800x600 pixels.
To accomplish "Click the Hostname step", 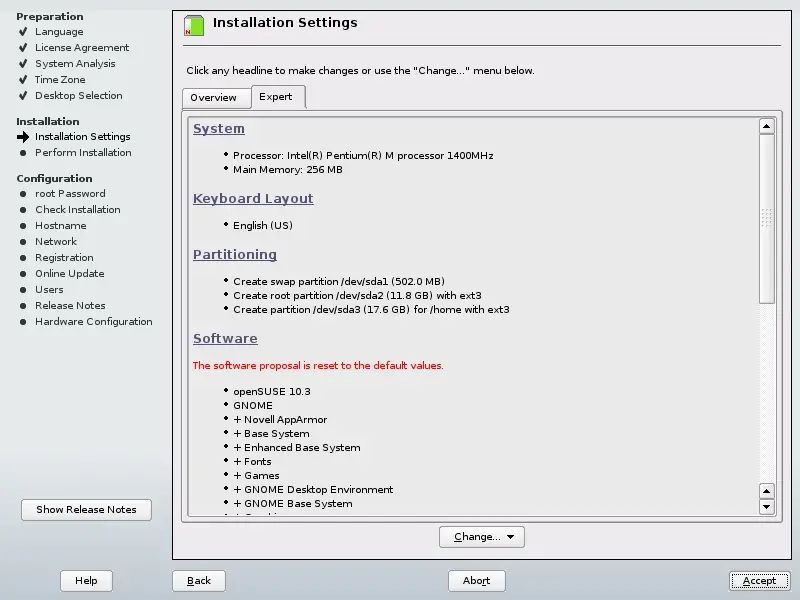I will click(61, 226).
